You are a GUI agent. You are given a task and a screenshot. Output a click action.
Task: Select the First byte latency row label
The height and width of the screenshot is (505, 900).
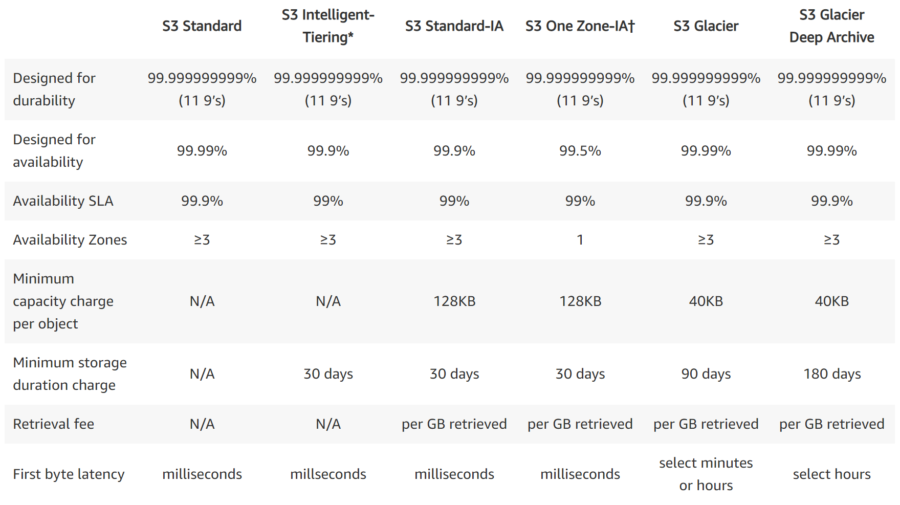[69, 474]
